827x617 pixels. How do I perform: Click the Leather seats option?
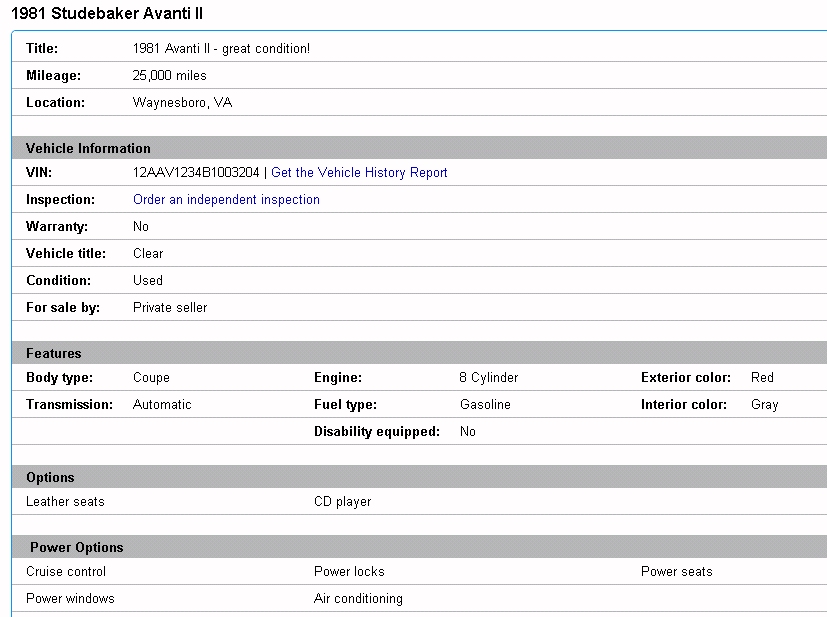click(65, 501)
